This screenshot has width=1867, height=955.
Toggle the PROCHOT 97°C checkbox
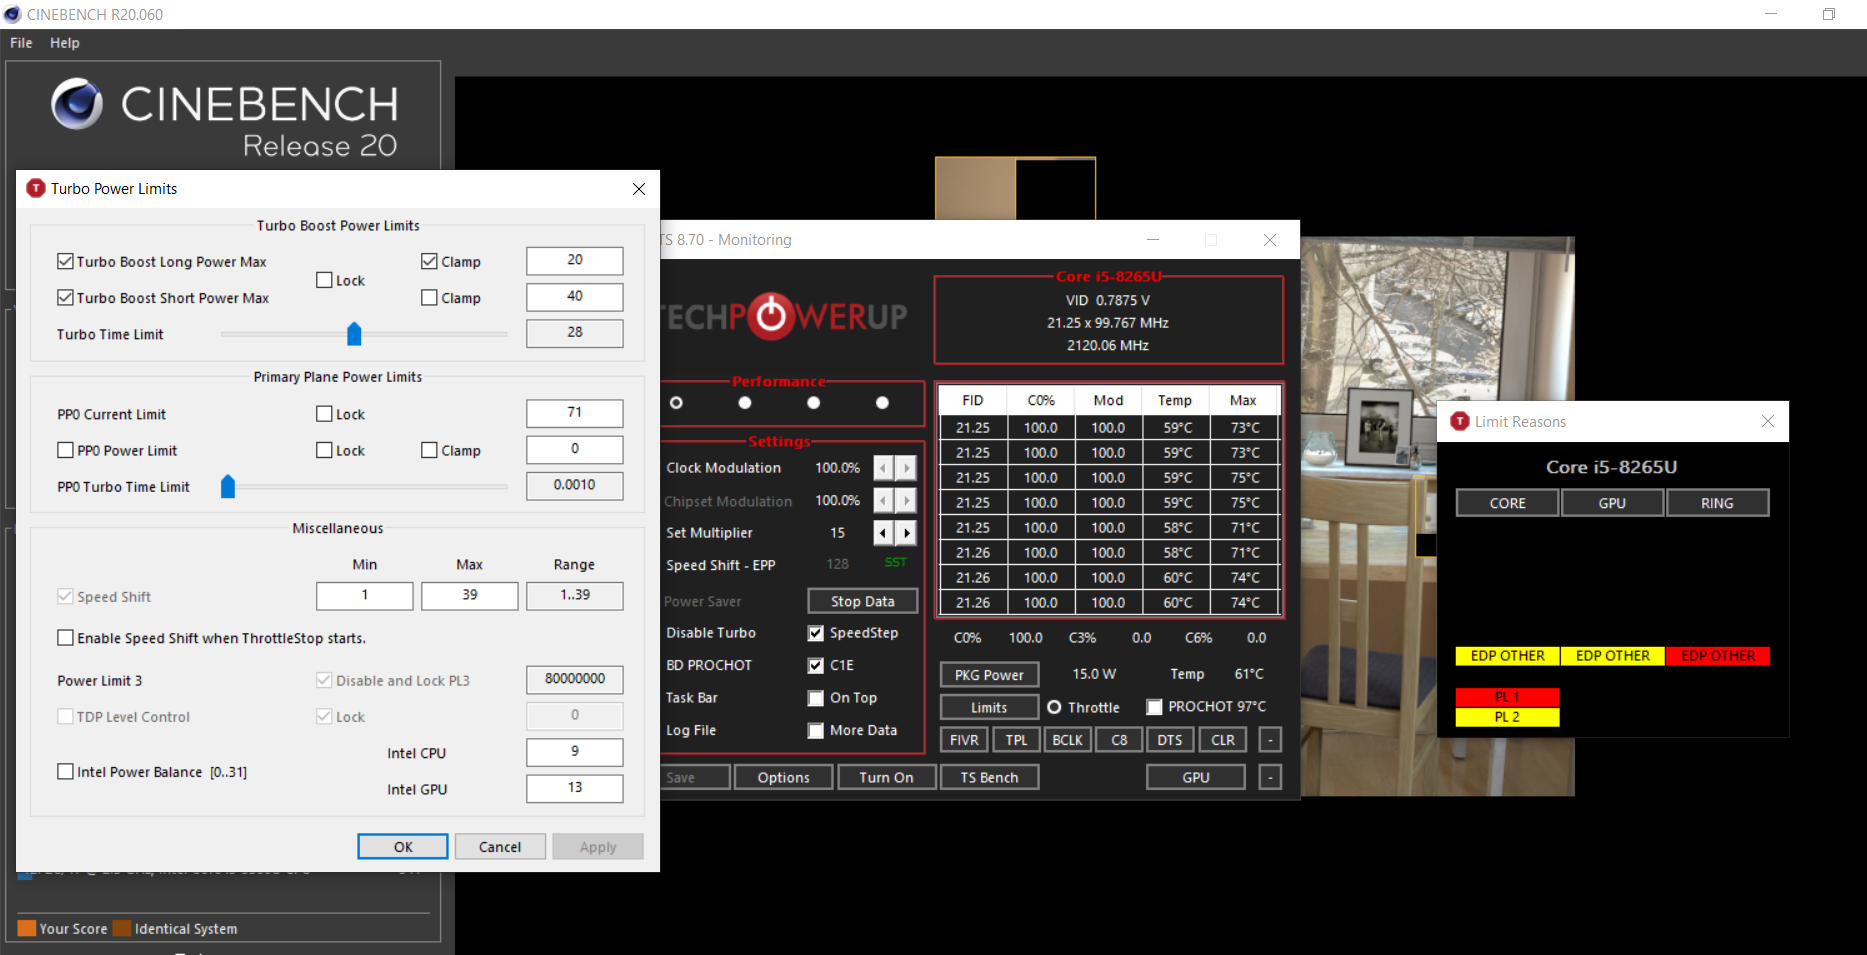coord(1154,707)
